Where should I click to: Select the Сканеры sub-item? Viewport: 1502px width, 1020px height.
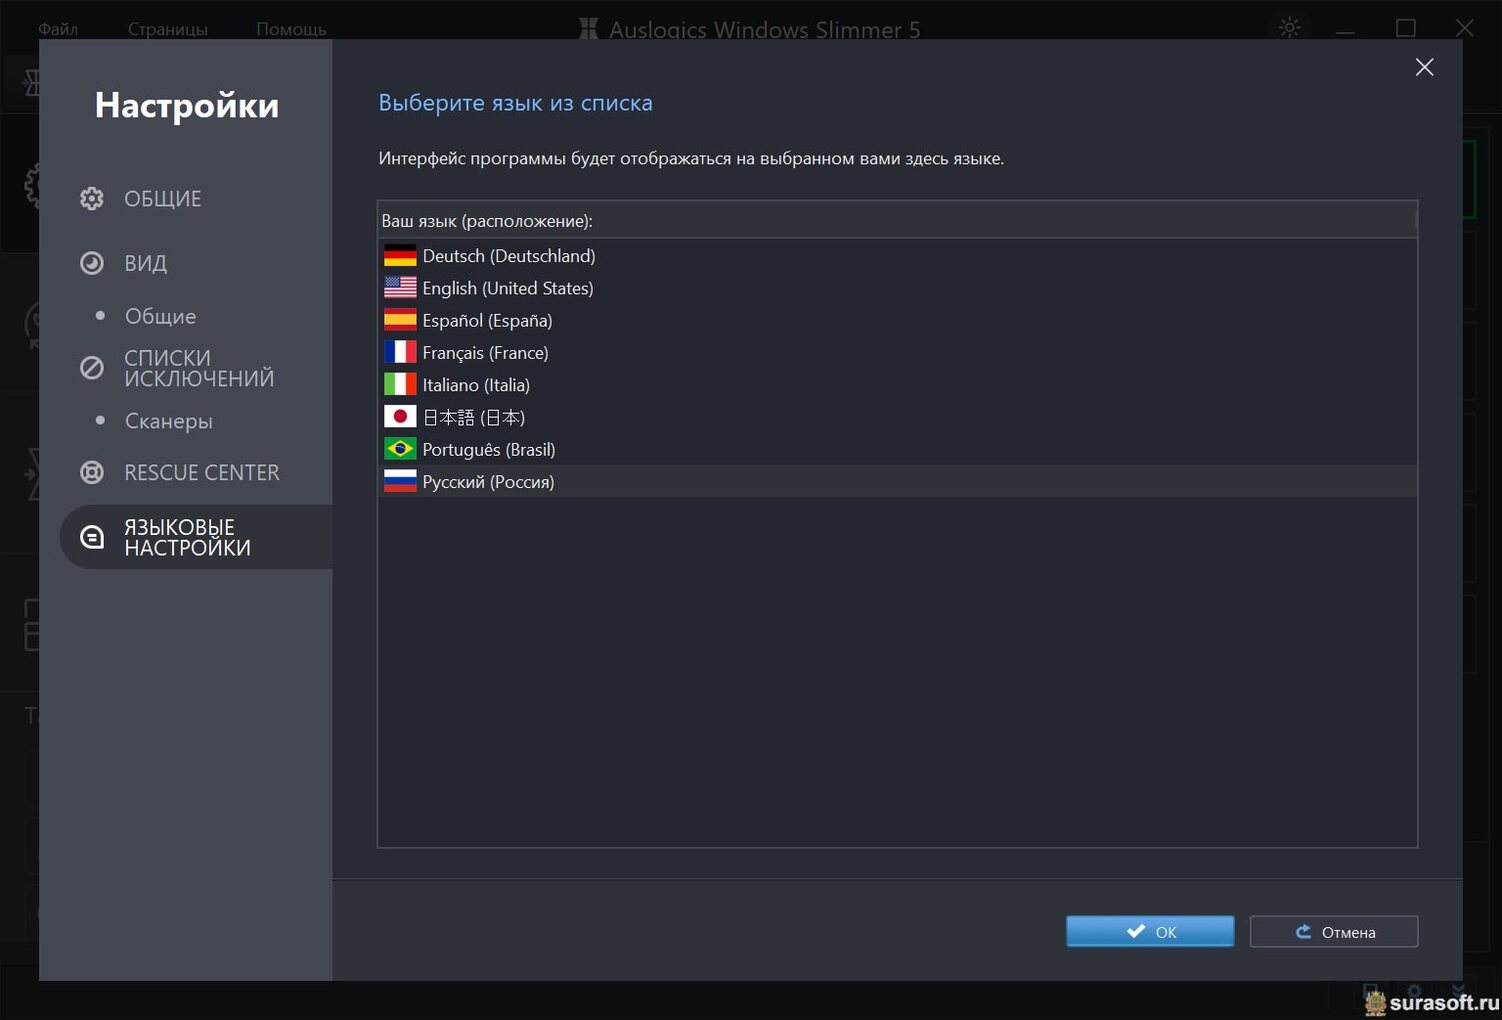169,421
